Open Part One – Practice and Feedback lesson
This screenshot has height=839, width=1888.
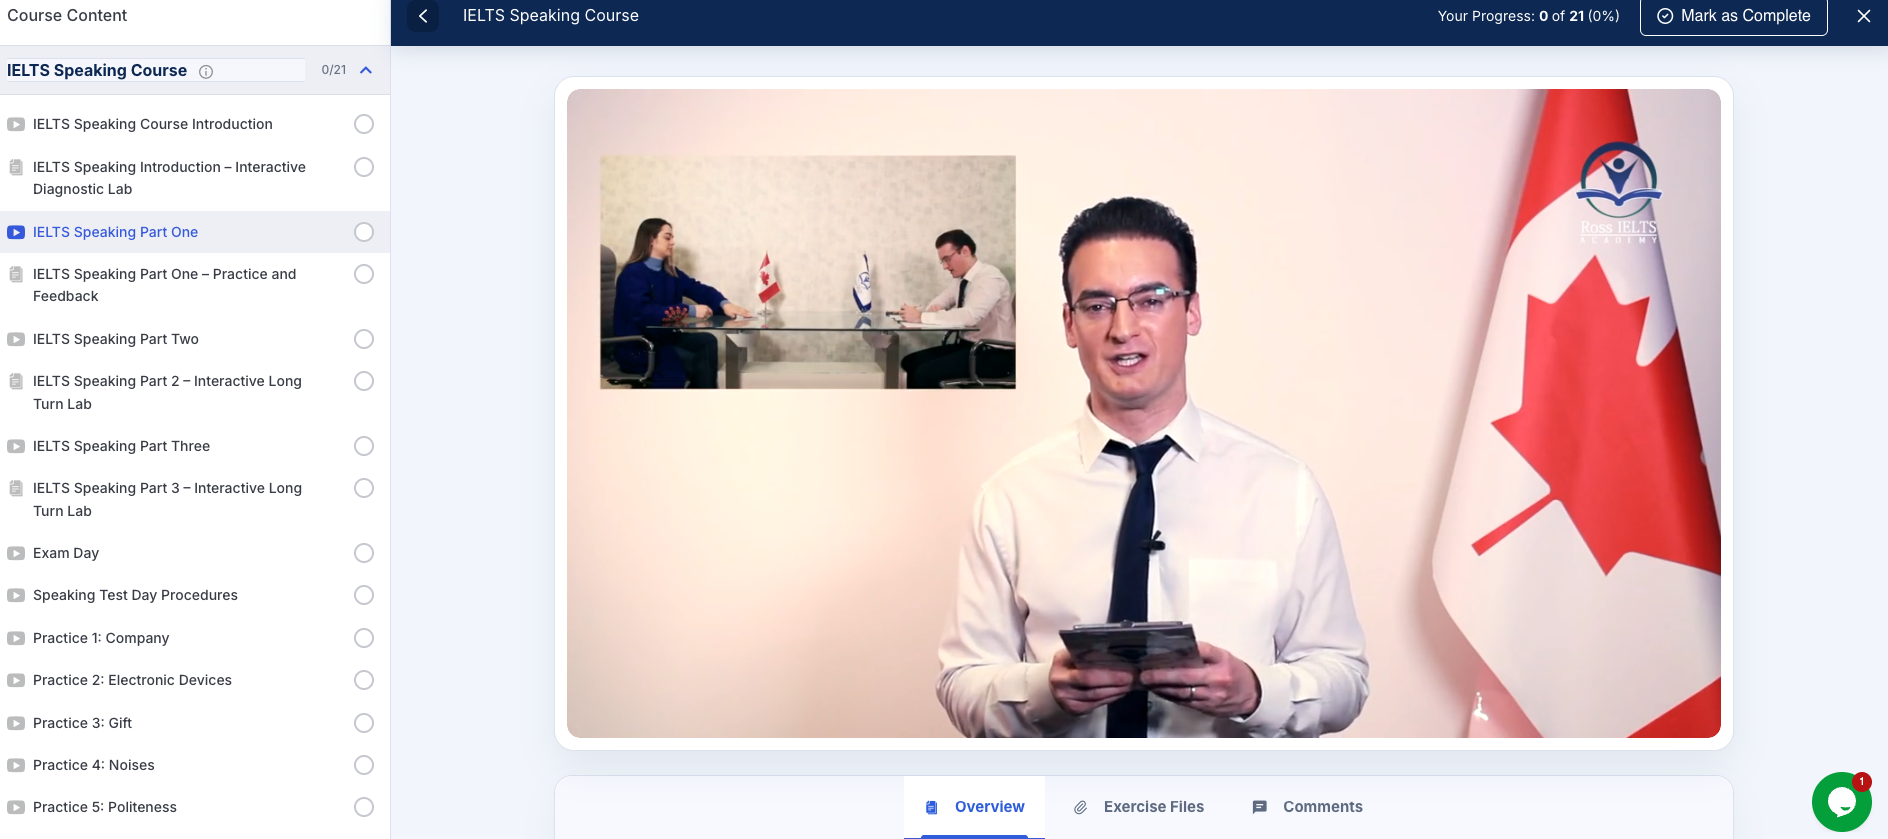165,285
